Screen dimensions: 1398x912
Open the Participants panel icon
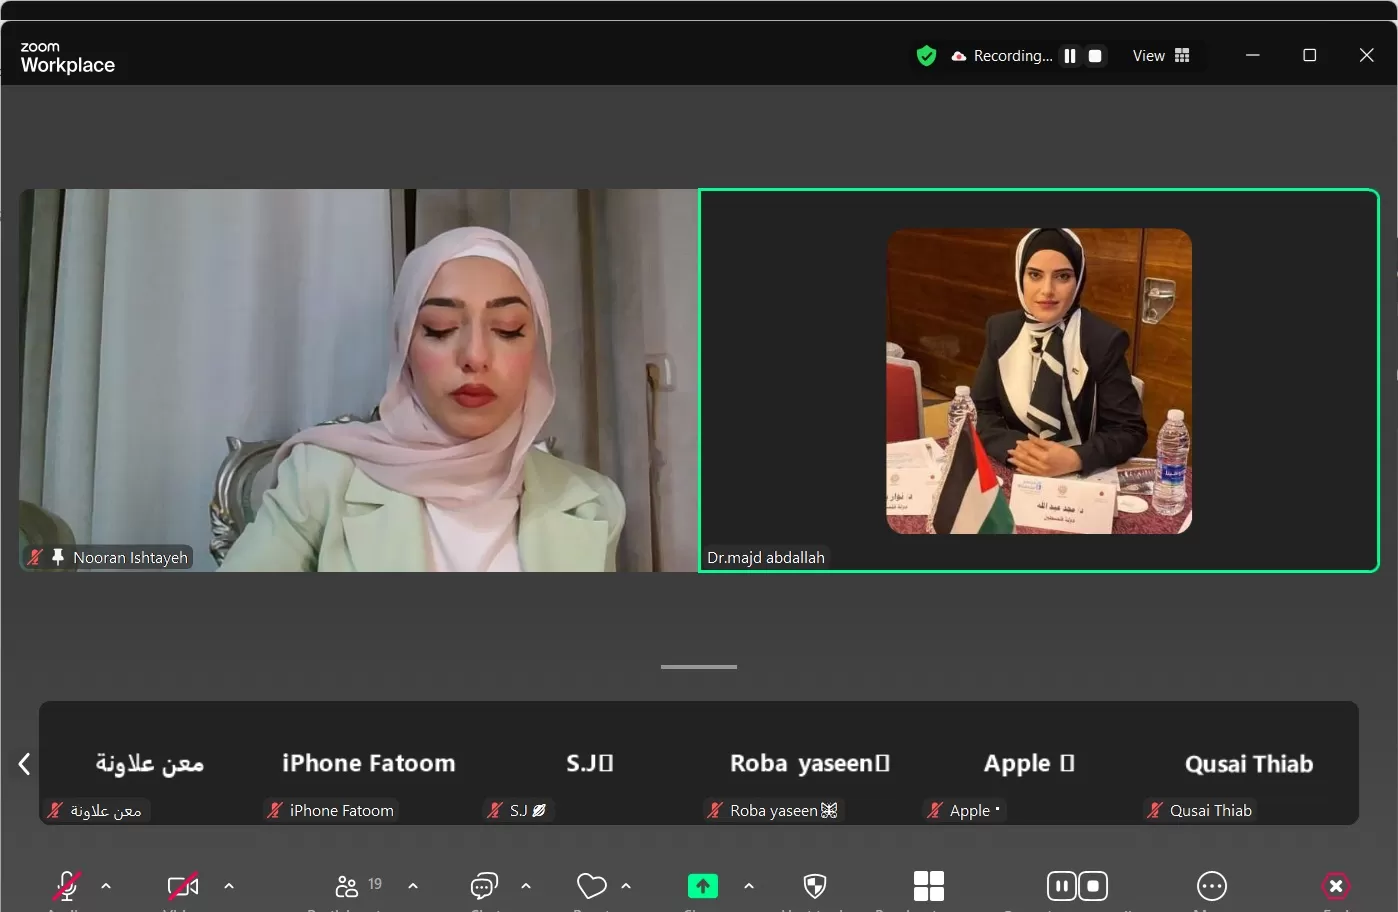(x=347, y=886)
